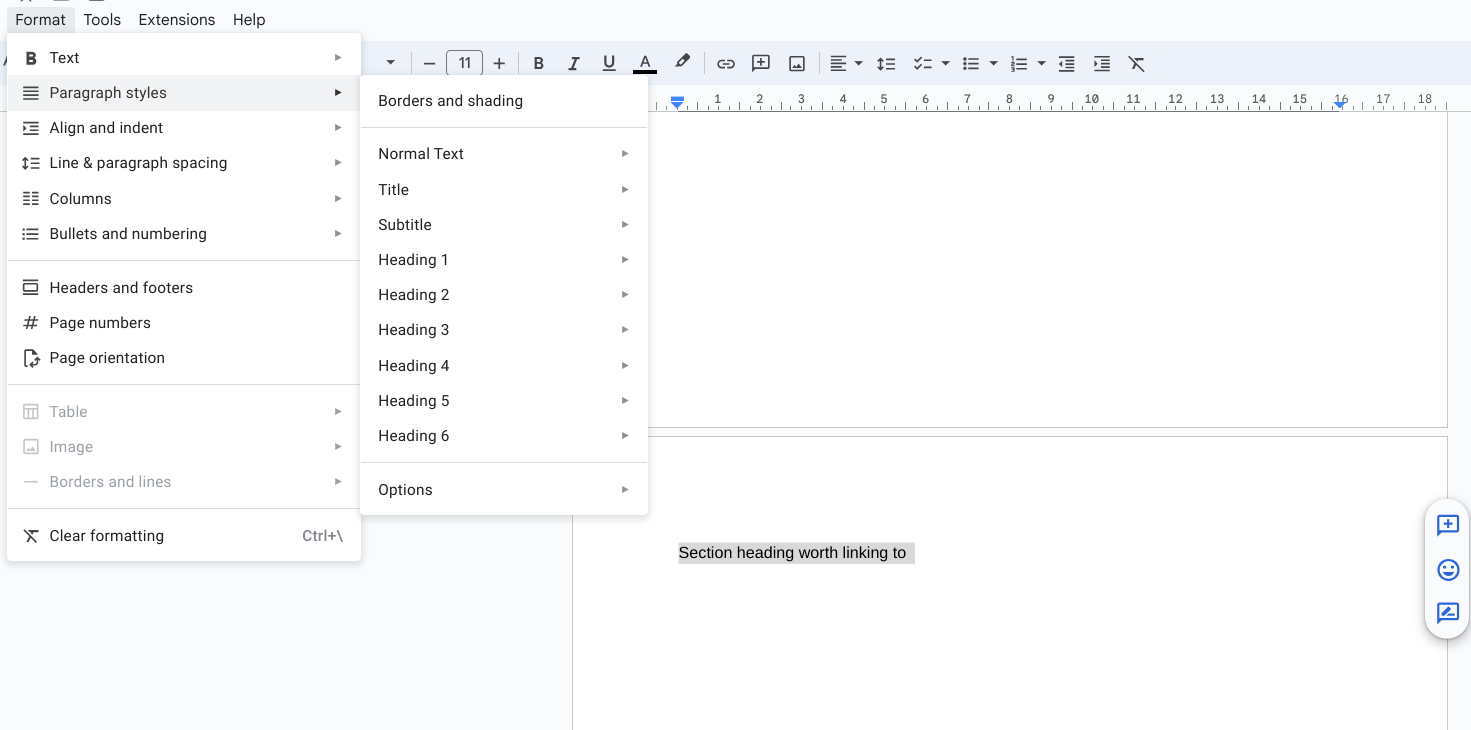Expand the Normal Text style submenu
The width and height of the screenshot is (1471, 730).
tap(504, 154)
